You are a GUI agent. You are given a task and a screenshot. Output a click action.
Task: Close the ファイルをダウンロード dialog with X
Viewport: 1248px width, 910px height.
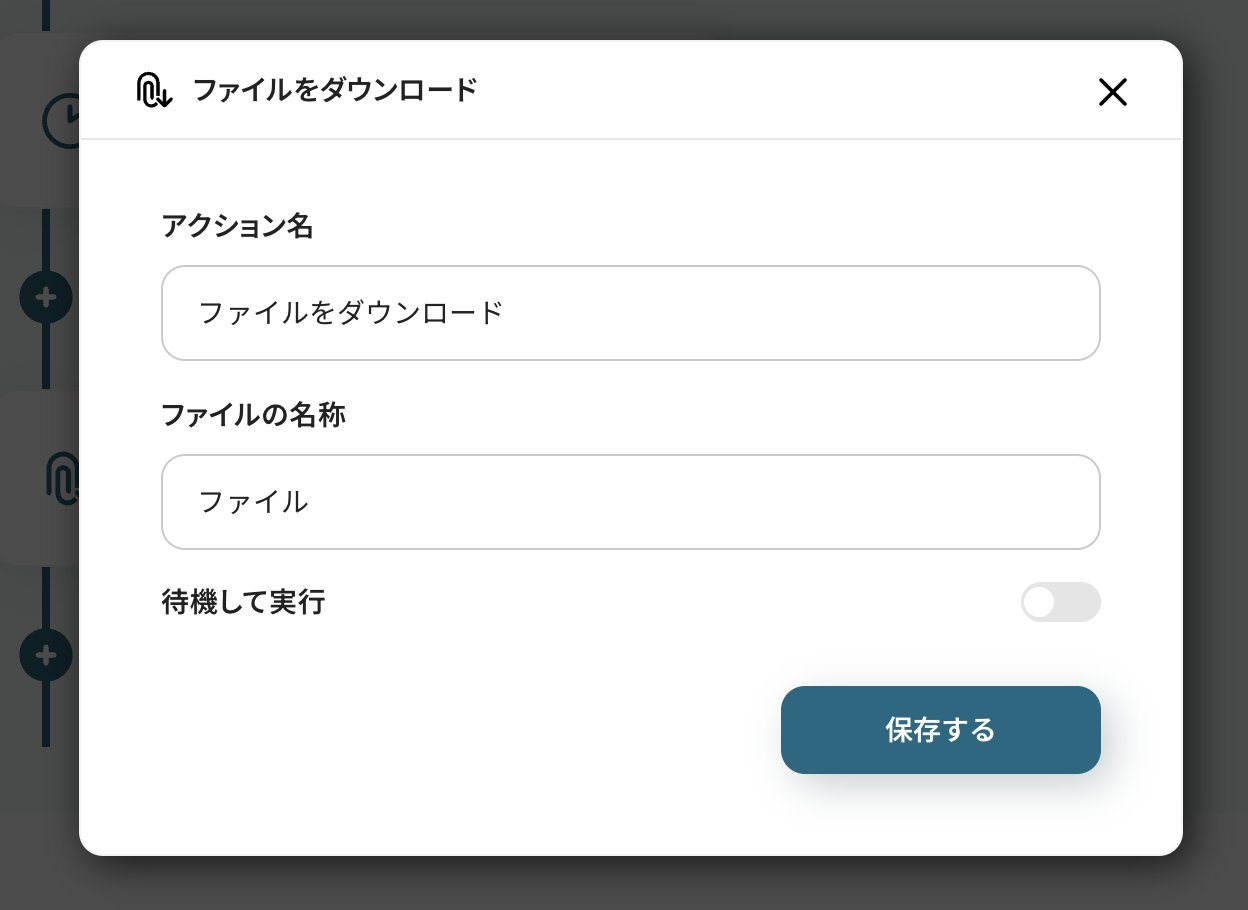click(1112, 92)
